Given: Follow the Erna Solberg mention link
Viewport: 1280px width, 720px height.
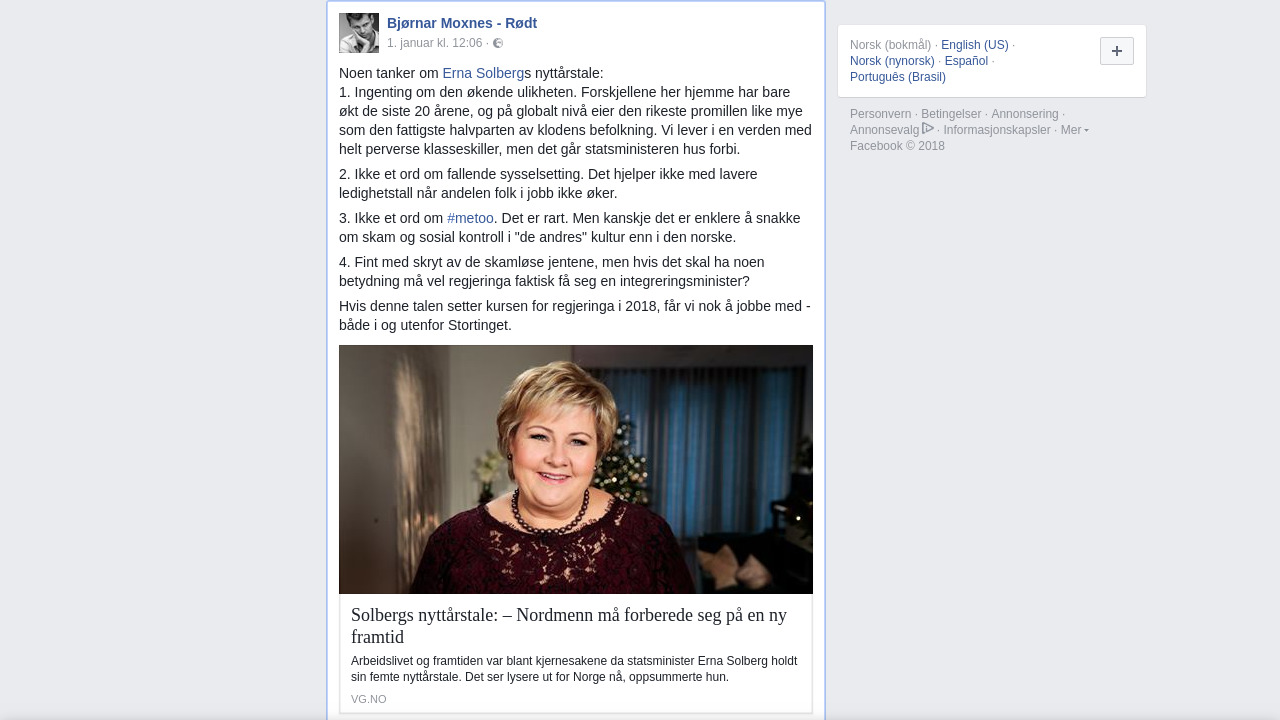Looking at the screenshot, I should click(483, 73).
